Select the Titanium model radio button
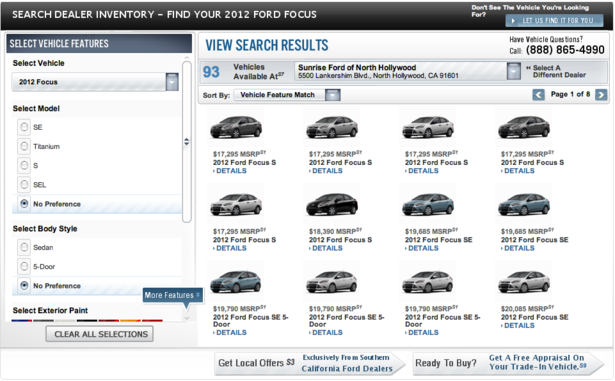The width and height of the screenshot is (615, 381). point(24,146)
